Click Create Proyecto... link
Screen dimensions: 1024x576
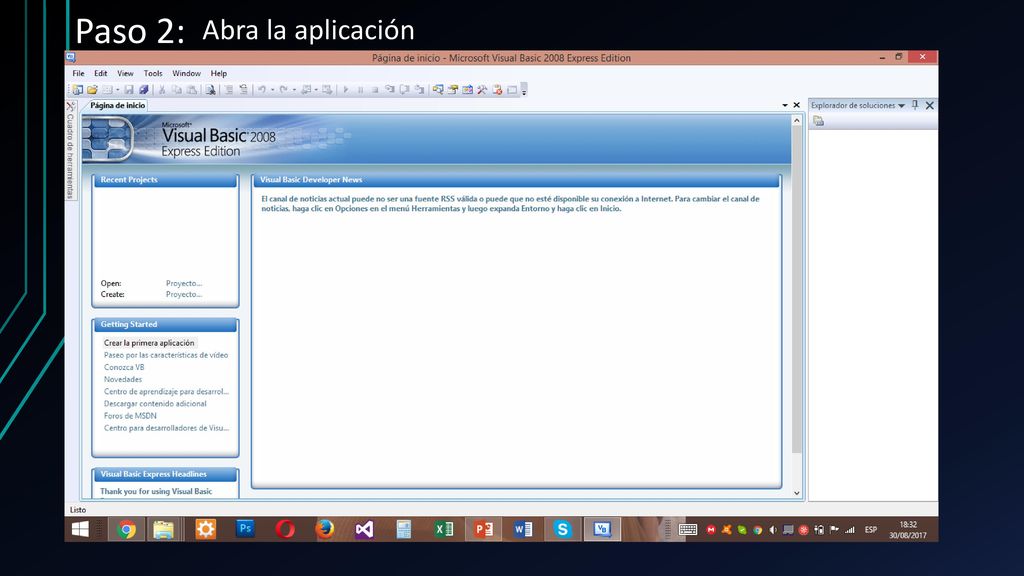(x=184, y=295)
